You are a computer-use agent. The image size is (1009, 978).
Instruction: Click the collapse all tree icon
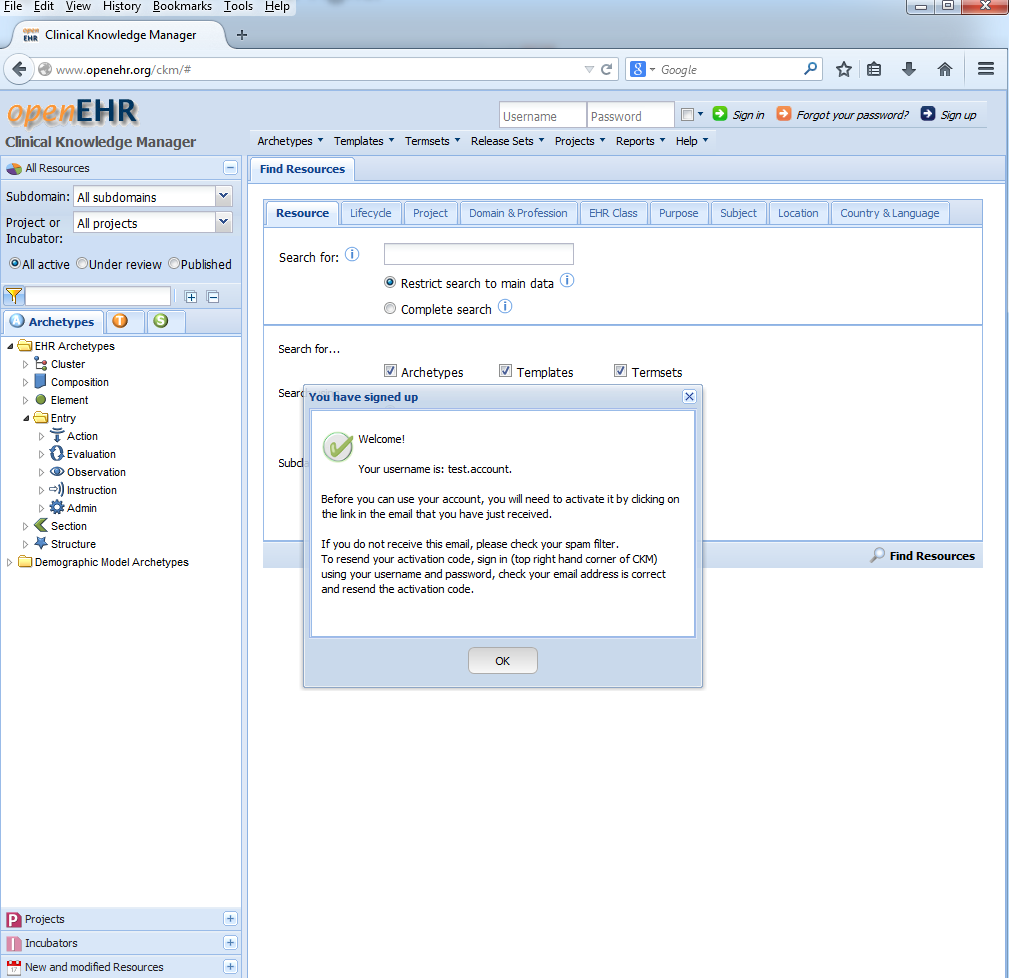212,296
